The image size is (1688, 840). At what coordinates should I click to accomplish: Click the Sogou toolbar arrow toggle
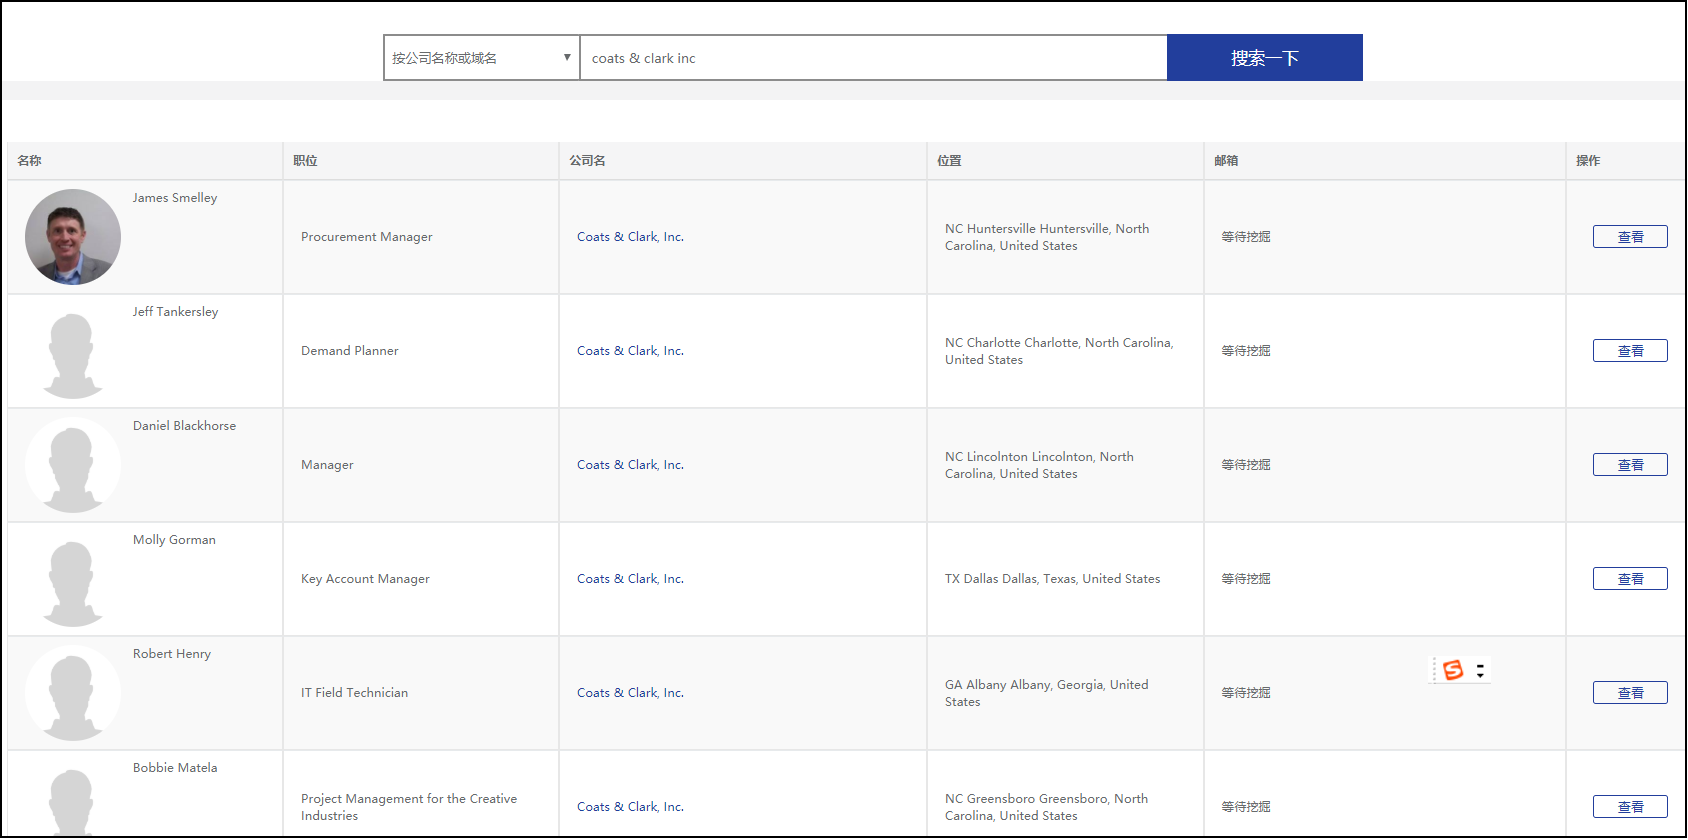(x=1480, y=670)
